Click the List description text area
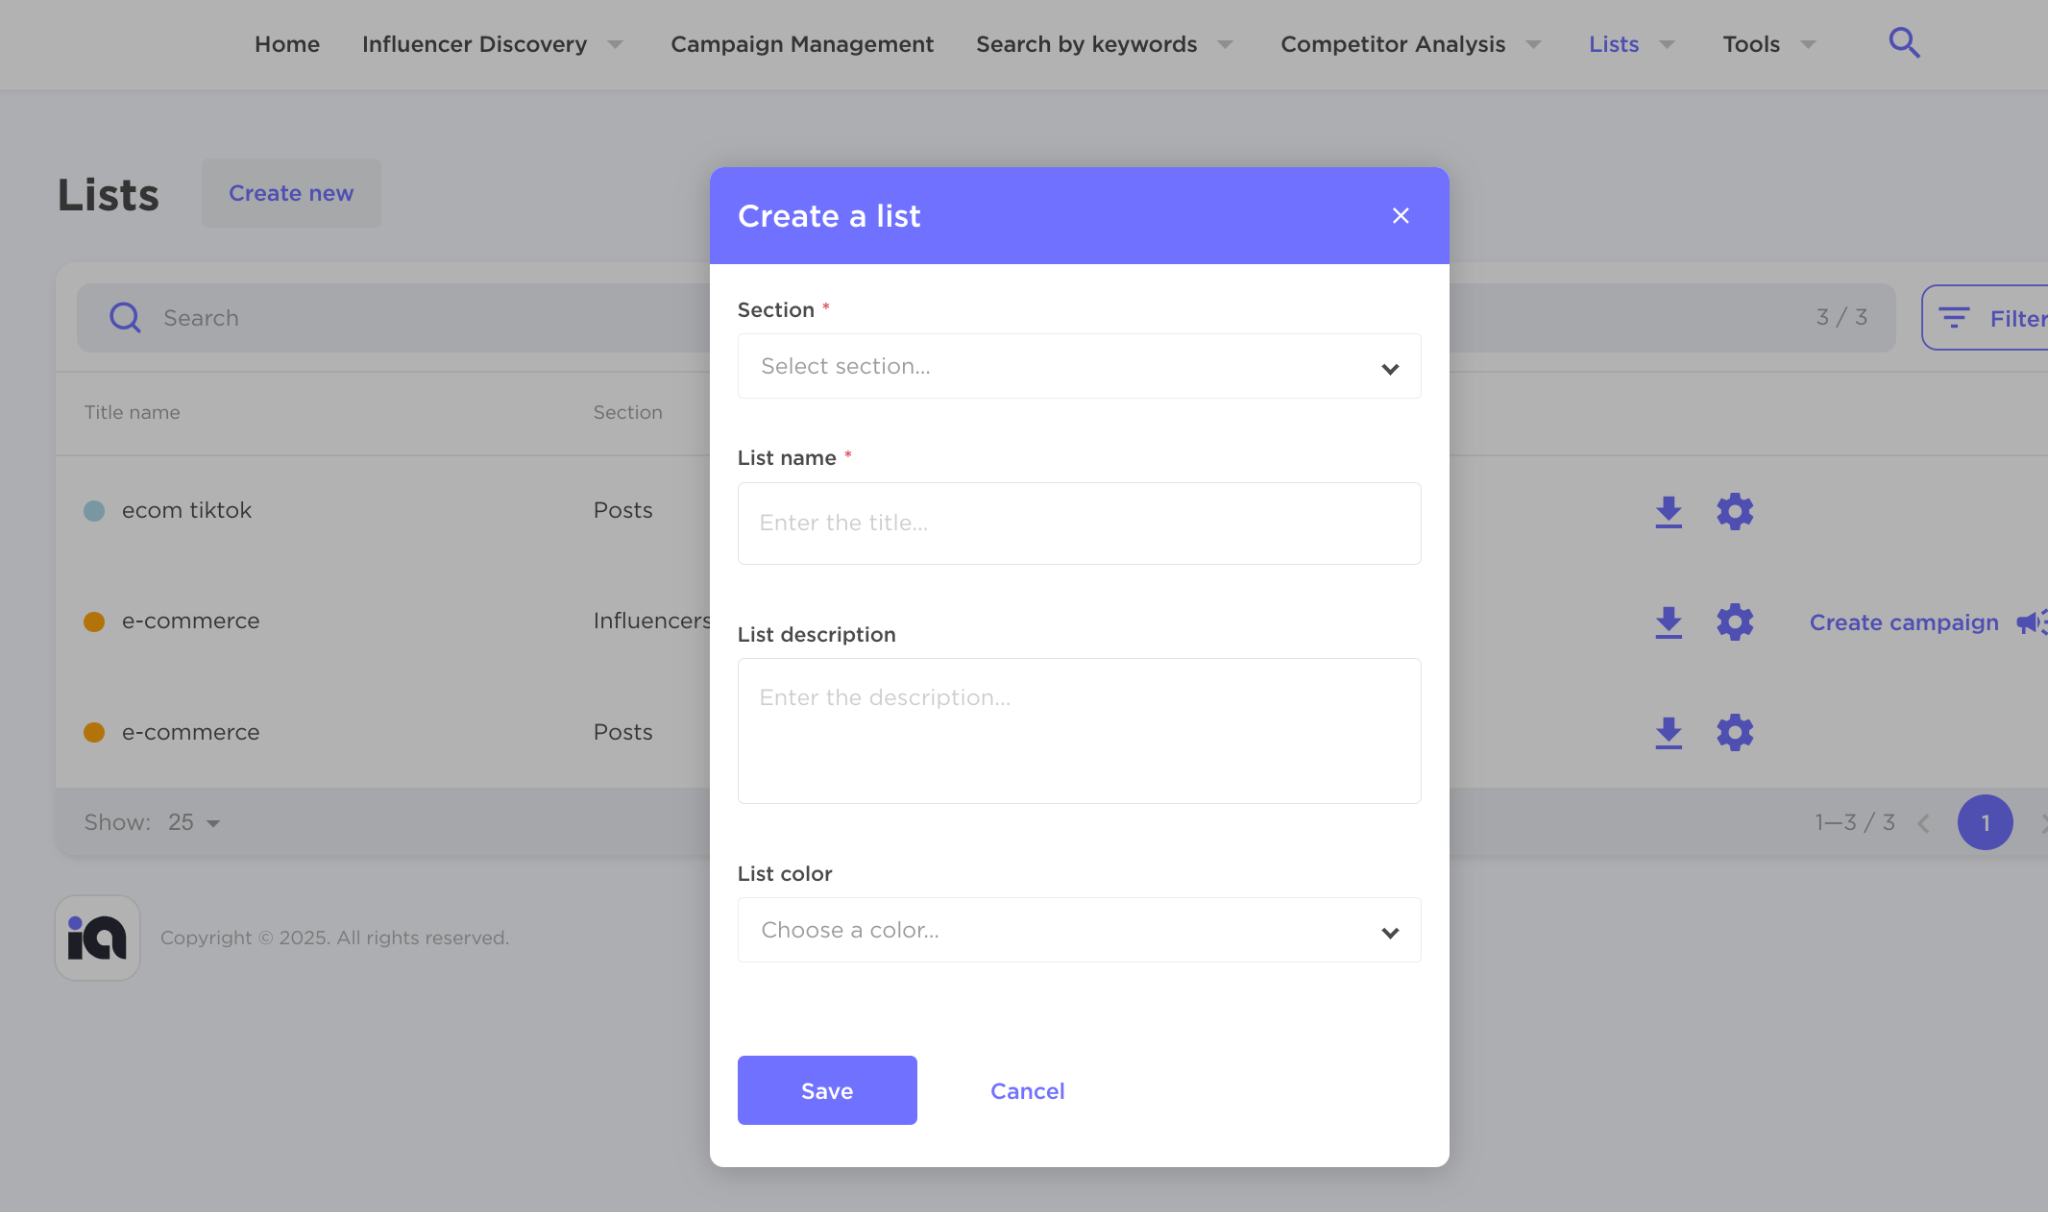Viewport: 2048px width, 1212px height. (x=1078, y=730)
